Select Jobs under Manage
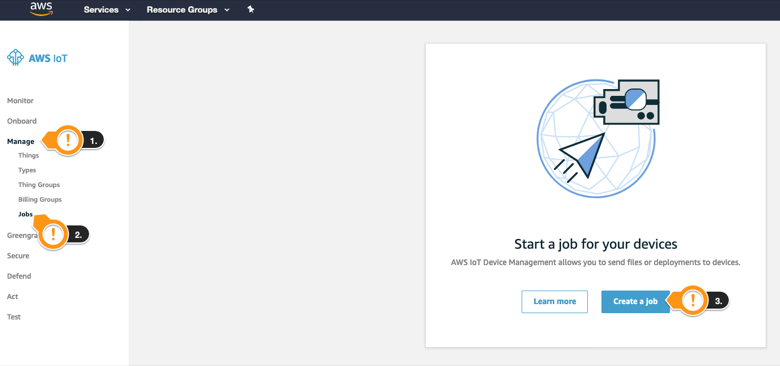780x366 pixels. coord(25,214)
